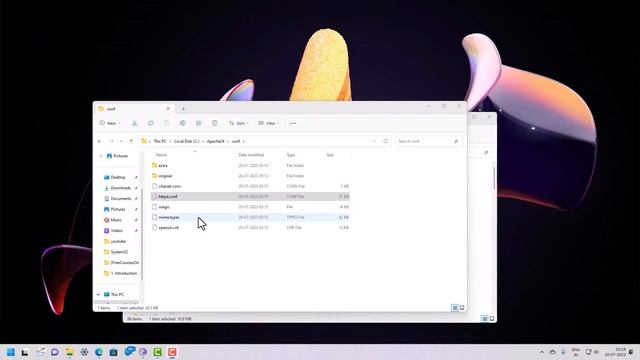Sort by Date modified column header
This screenshot has width=640, height=360.
tap(251, 155)
